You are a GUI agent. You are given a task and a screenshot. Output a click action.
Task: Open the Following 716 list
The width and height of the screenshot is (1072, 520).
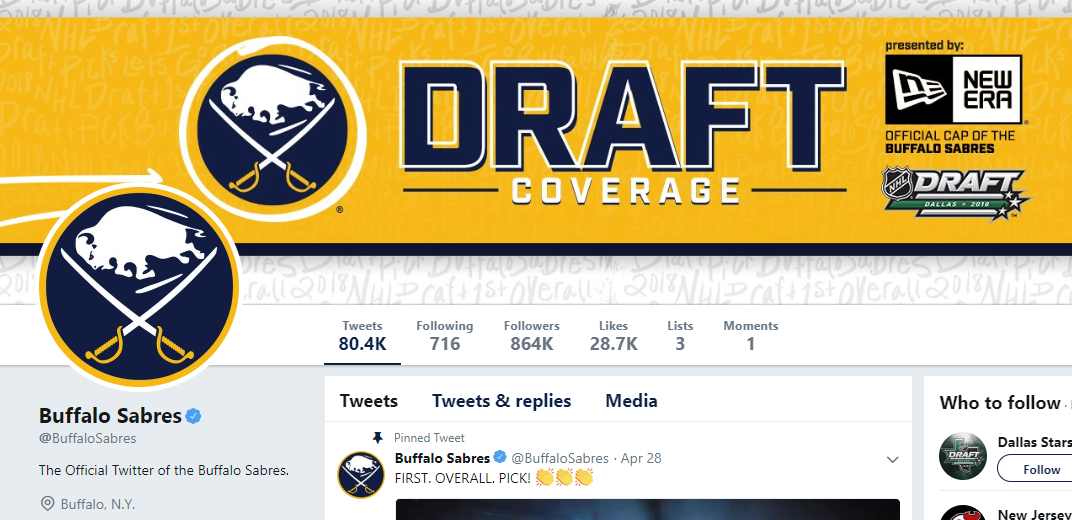(444, 335)
